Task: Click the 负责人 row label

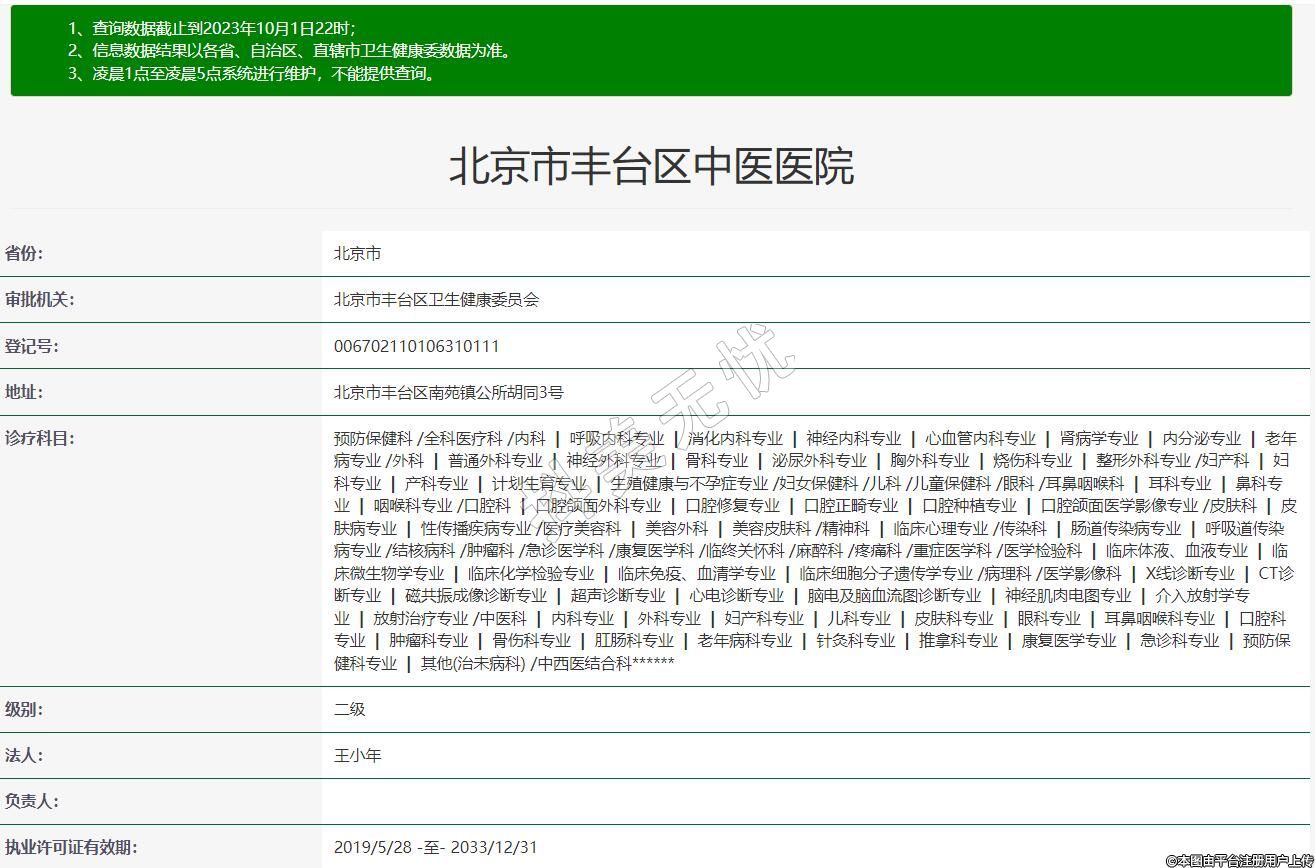Action: (31, 801)
